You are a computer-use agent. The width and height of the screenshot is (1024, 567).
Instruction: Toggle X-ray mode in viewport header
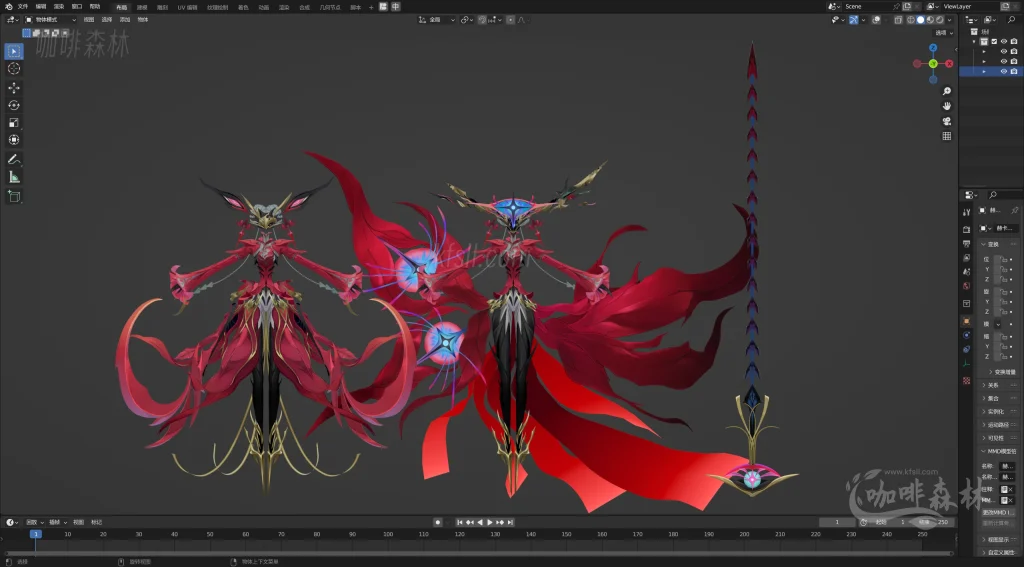898,20
